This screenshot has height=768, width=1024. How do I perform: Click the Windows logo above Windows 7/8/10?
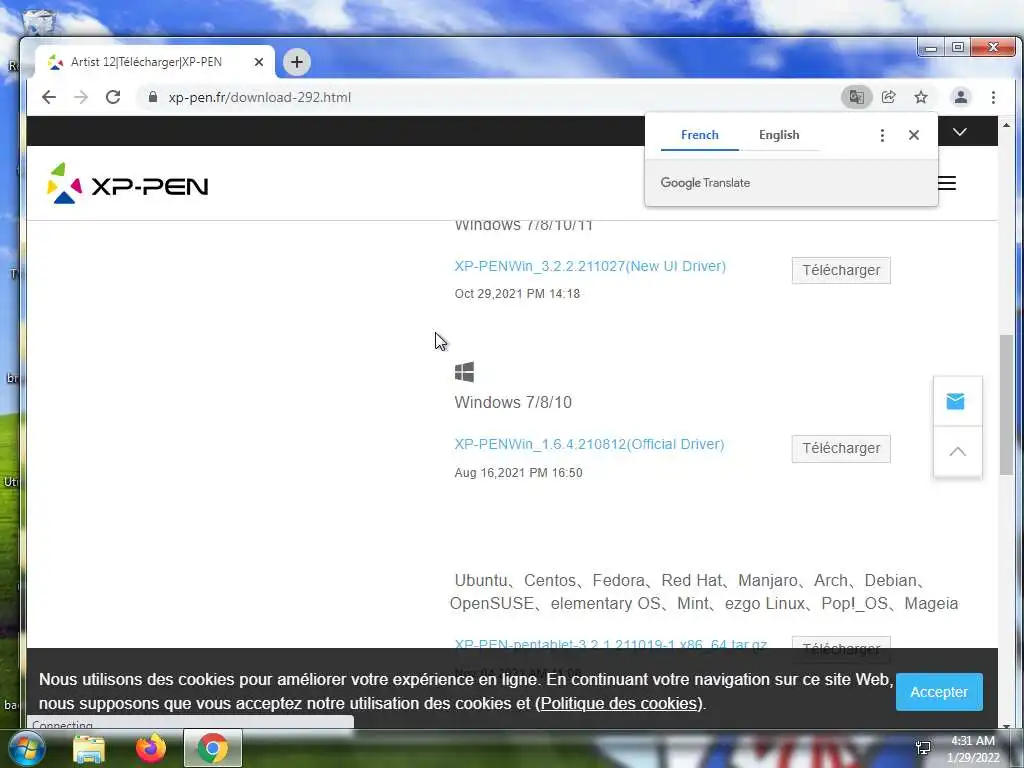464,372
